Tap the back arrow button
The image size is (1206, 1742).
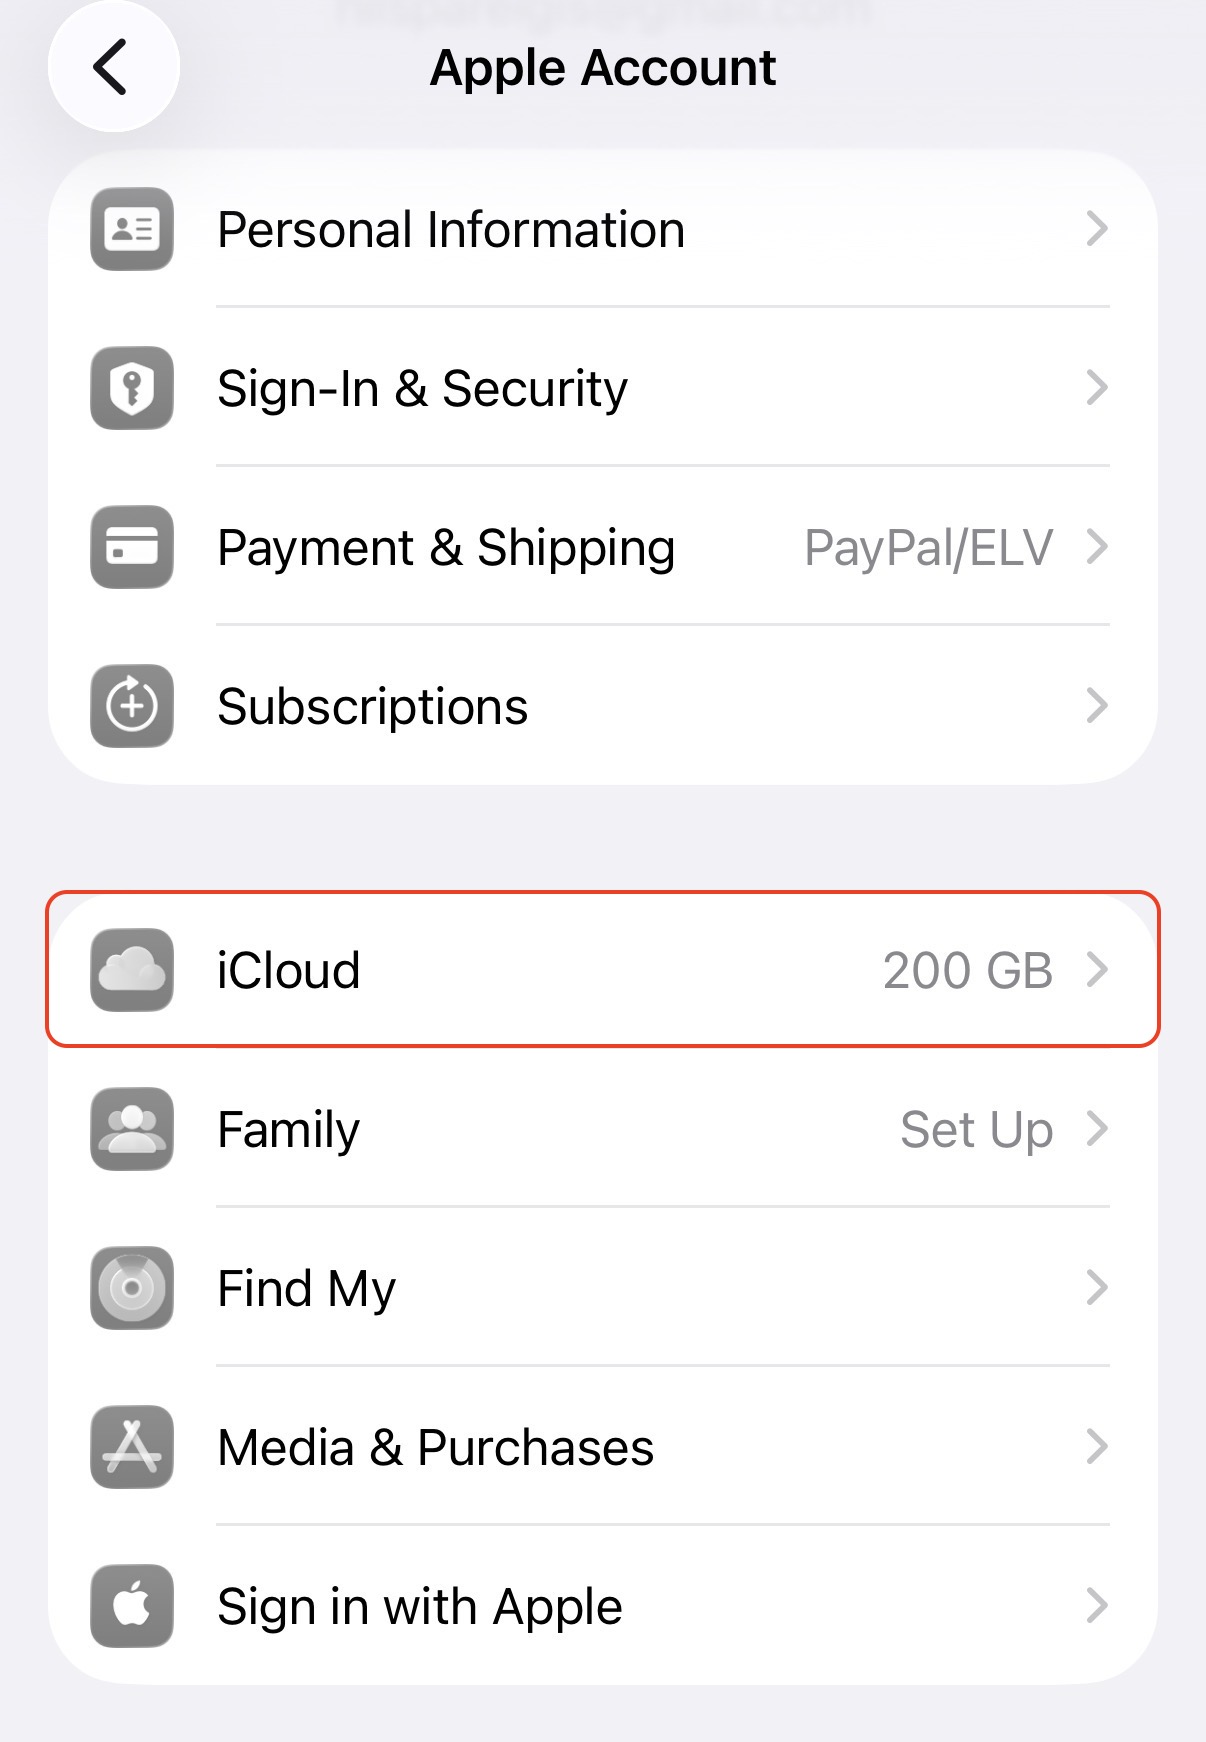(112, 67)
